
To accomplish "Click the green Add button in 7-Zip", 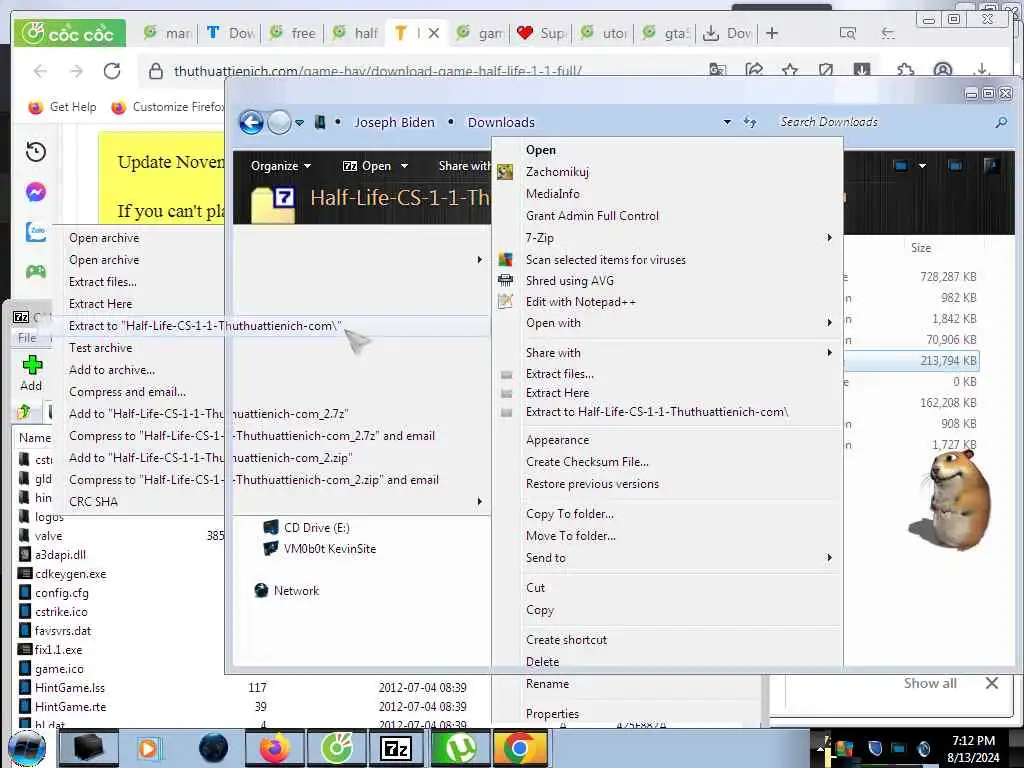I will (x=31, y=374).
